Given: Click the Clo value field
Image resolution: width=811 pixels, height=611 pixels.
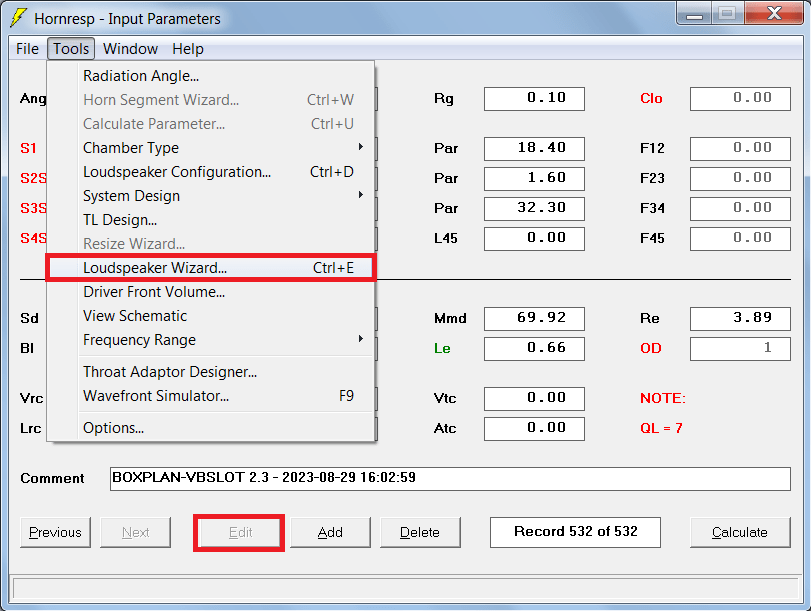Looking at the screenshot, I should [740, 98].
